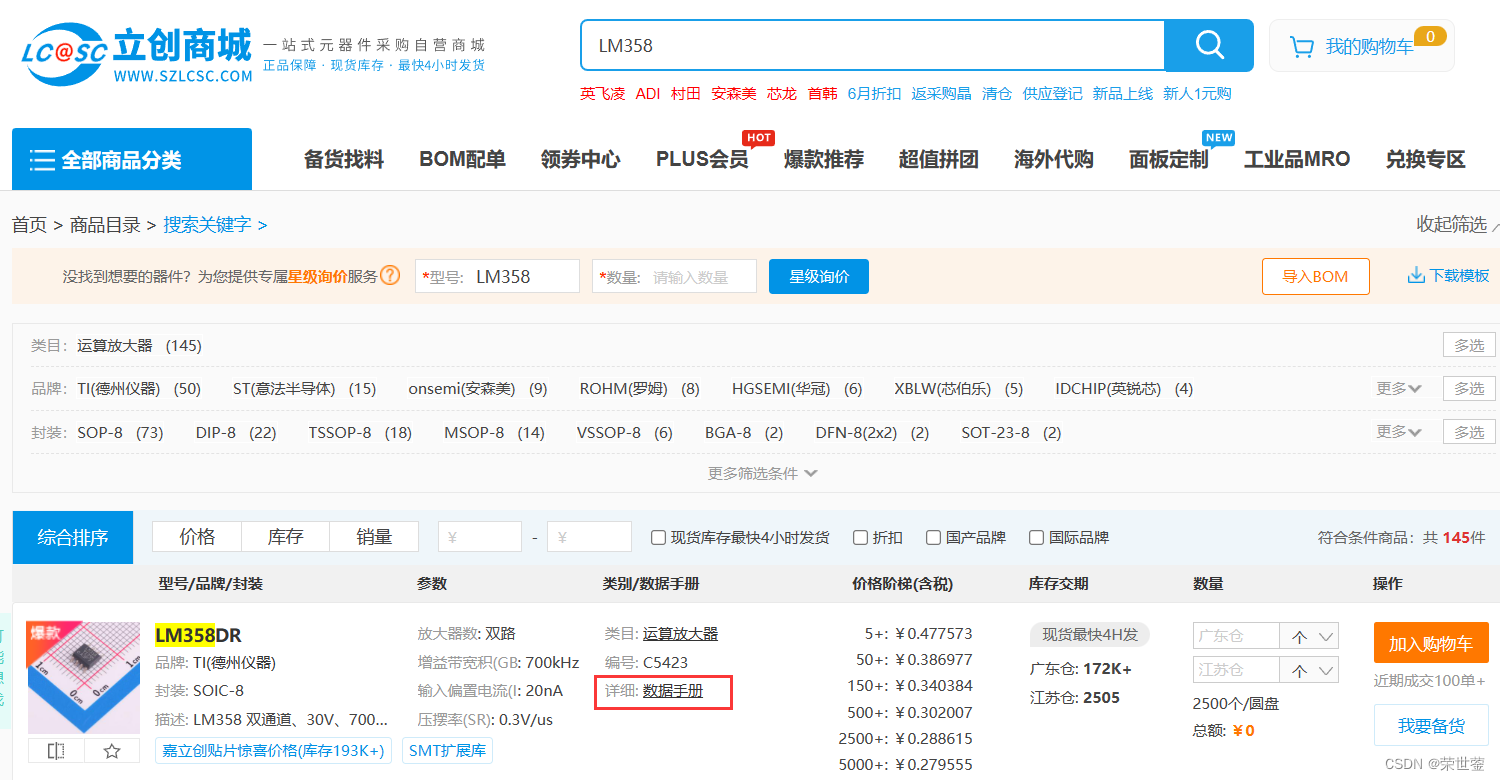This screenshot has height=780, width=1500.
Task: Filter by package SOP-8
Action: pyautogui.click(x=120, y=432)
